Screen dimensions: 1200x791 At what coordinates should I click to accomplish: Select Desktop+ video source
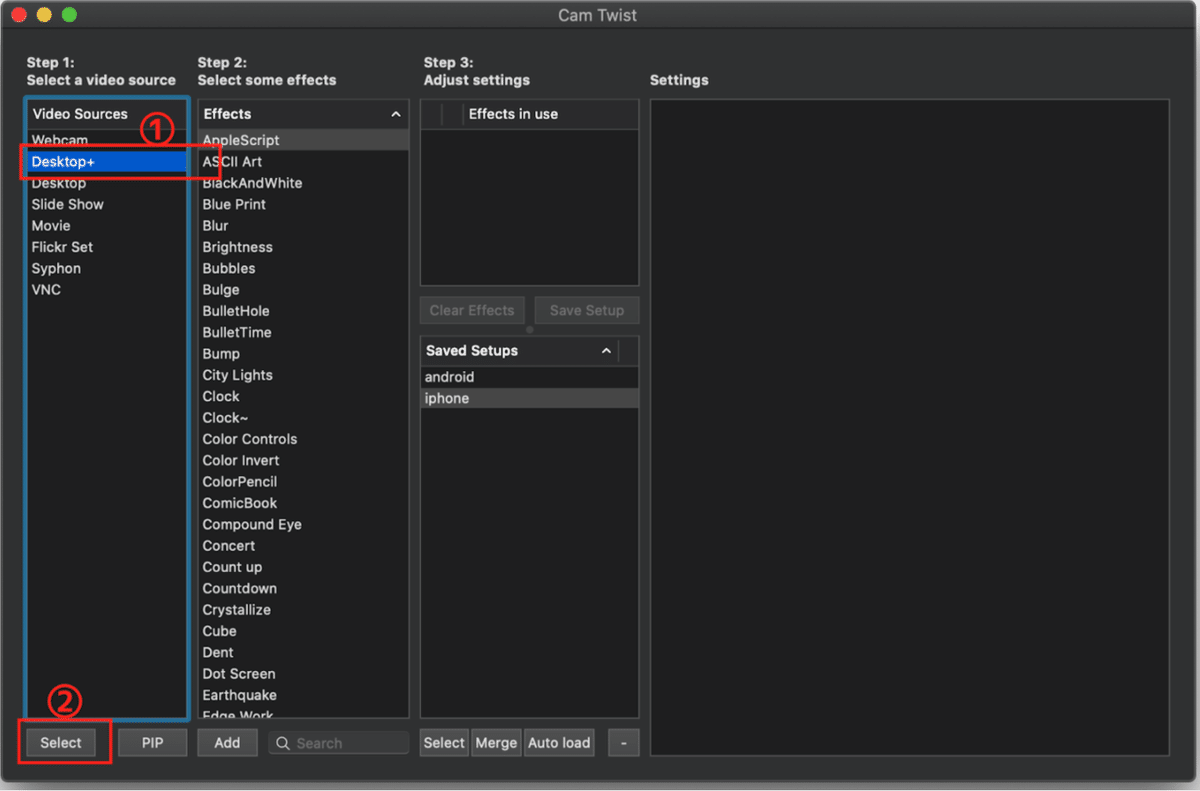pos(107,161)
